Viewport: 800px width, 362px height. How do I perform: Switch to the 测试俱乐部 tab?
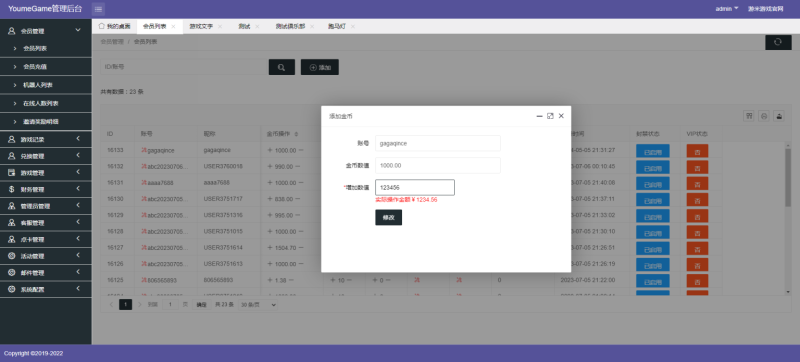click(290, 27)
